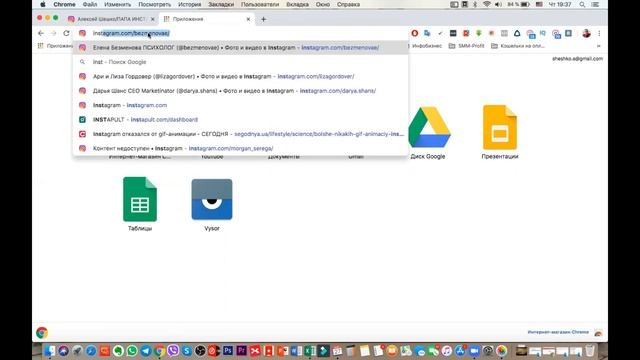The width and height of the screenshot is (640, 360).
Task: Open the Таблицы (Sheets) app icon
Action: pos(140,199)
